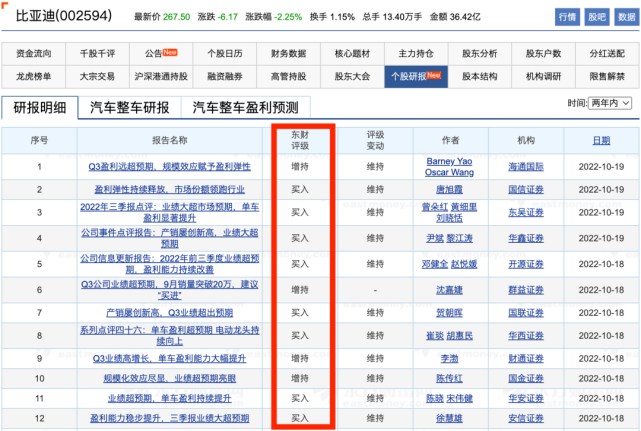Select 融资融券 menu item
Viewport: 641px width, 431px height.
point(225,76)
